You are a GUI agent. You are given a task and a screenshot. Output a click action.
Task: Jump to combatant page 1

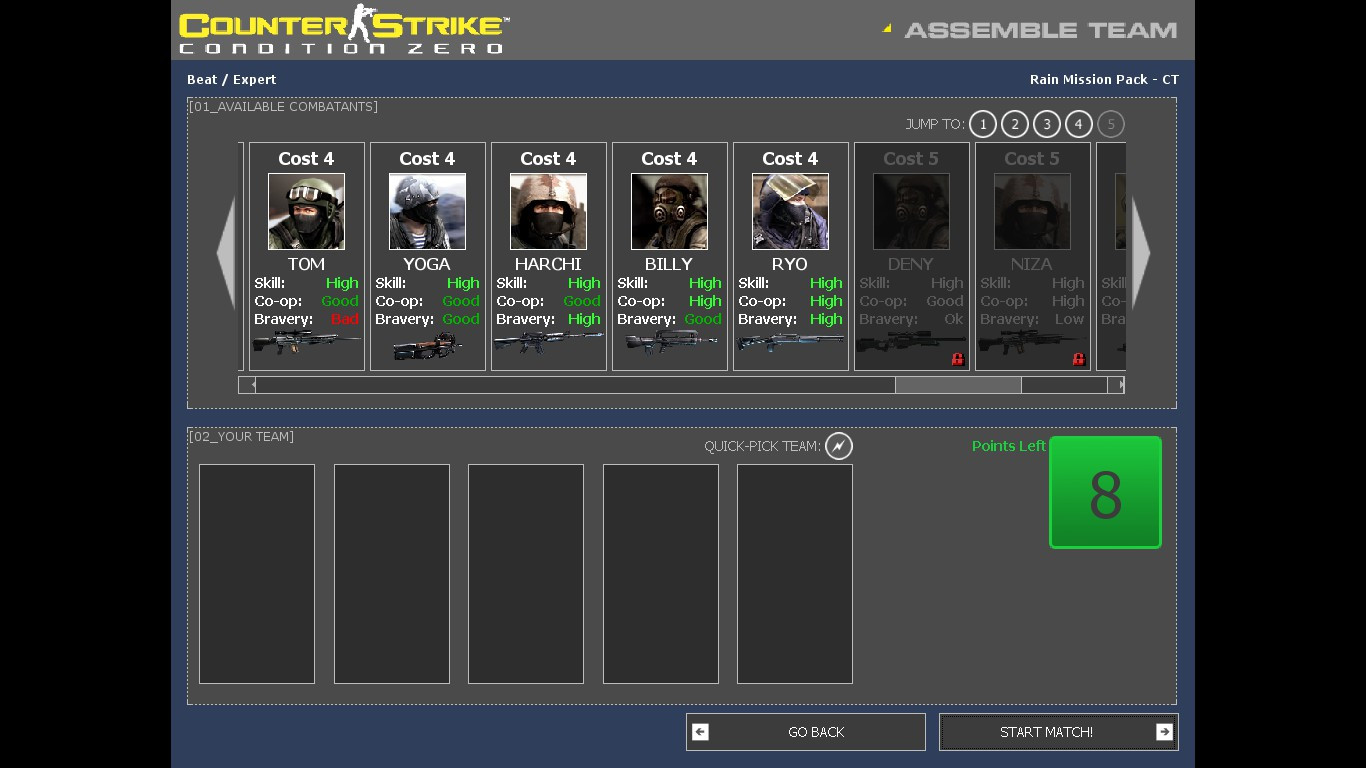[x=983, y=124]
